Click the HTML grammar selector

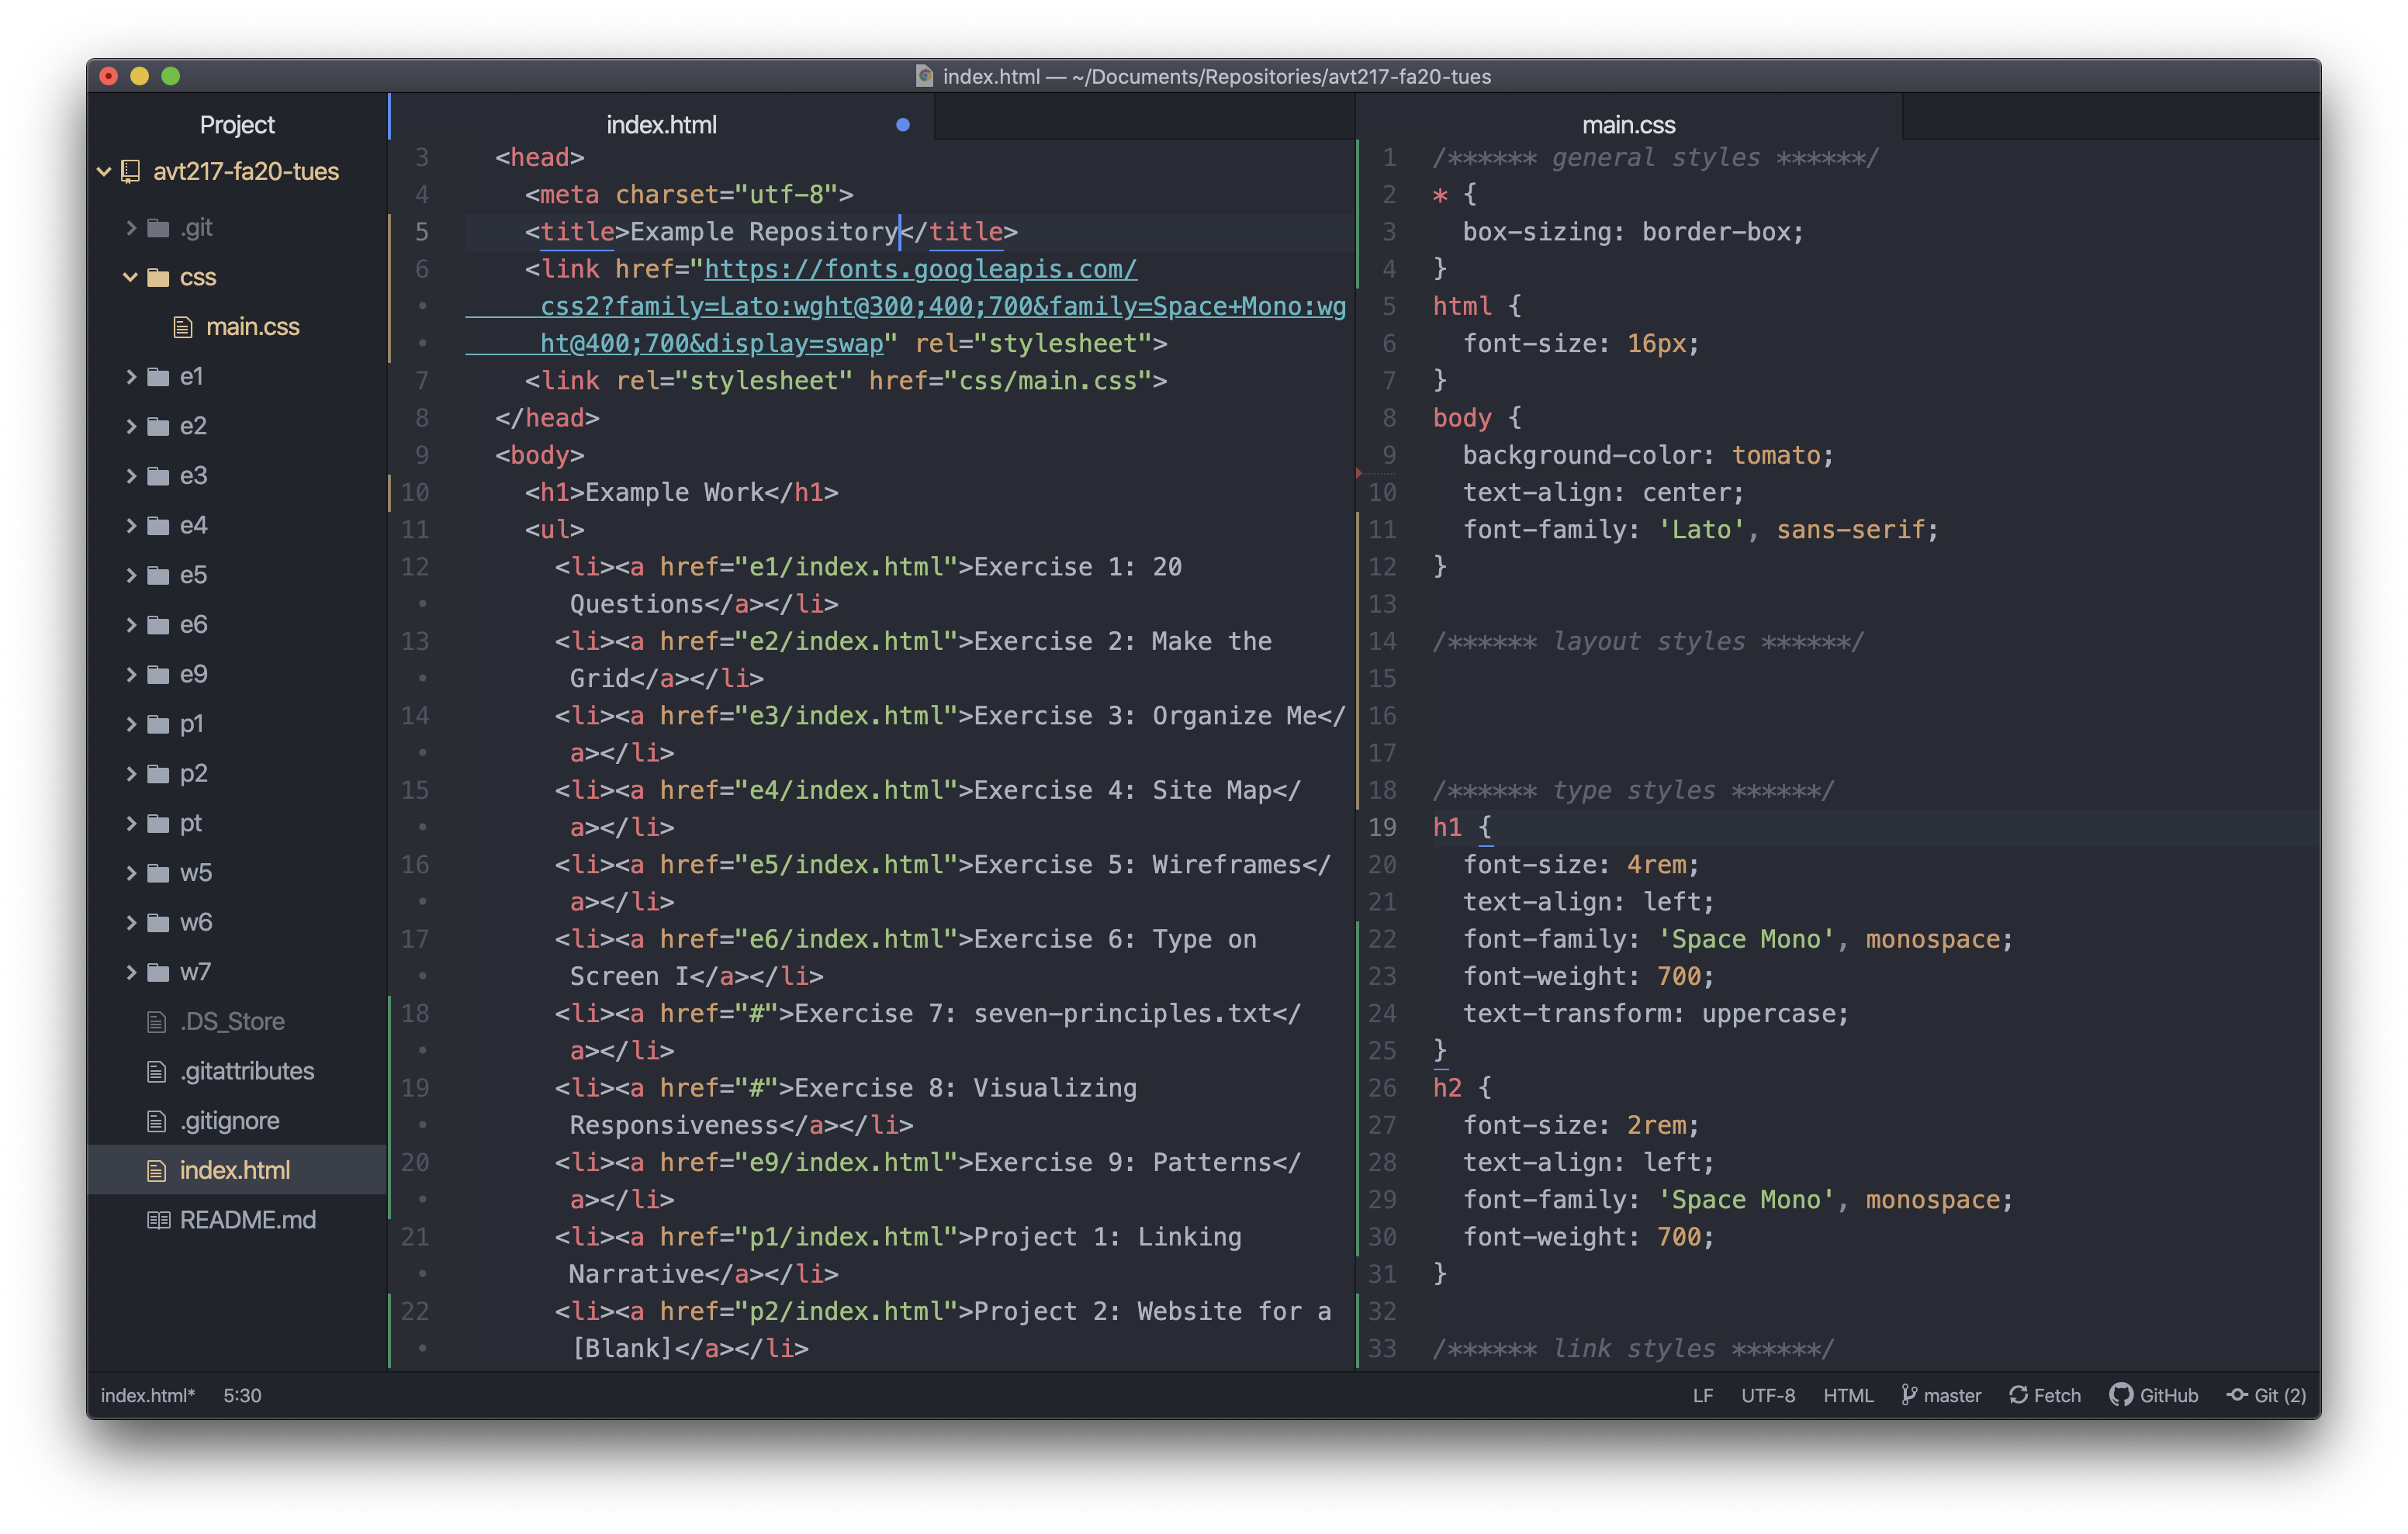click(1848, 1396)
